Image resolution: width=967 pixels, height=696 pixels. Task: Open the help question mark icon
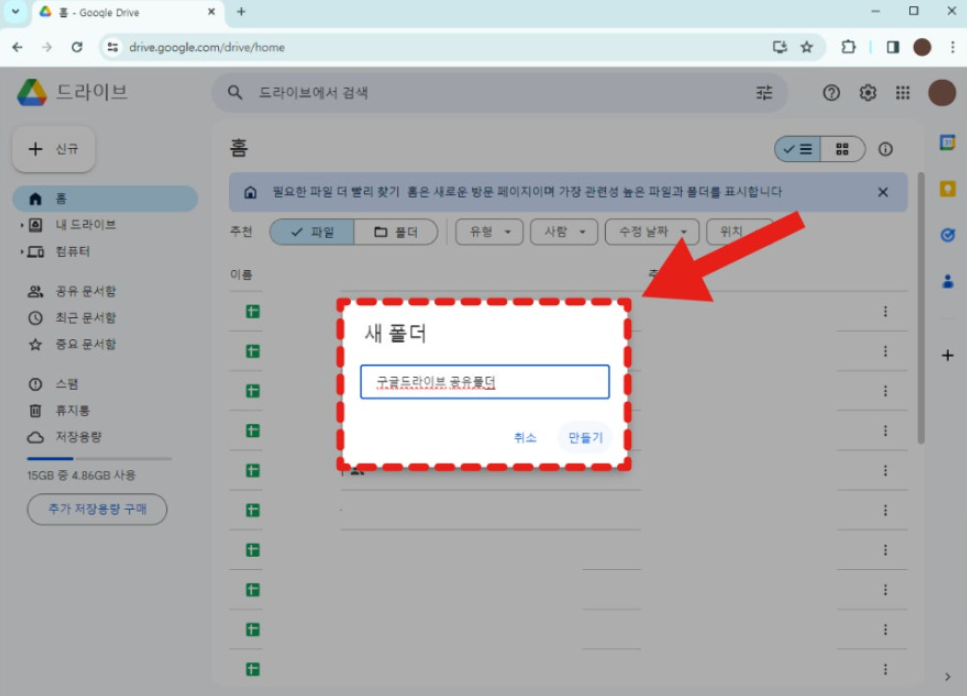tap(831, 92)
